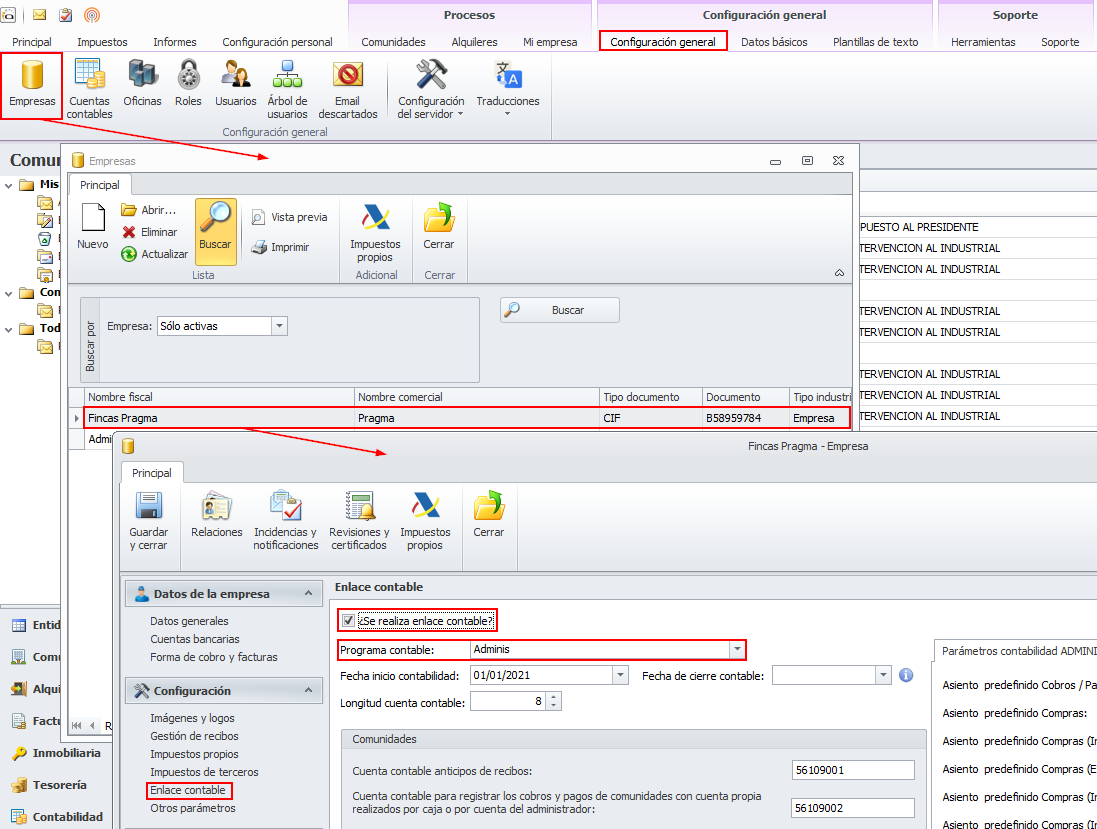Click the Buscar button in the search panel

[x=560, y=310]
